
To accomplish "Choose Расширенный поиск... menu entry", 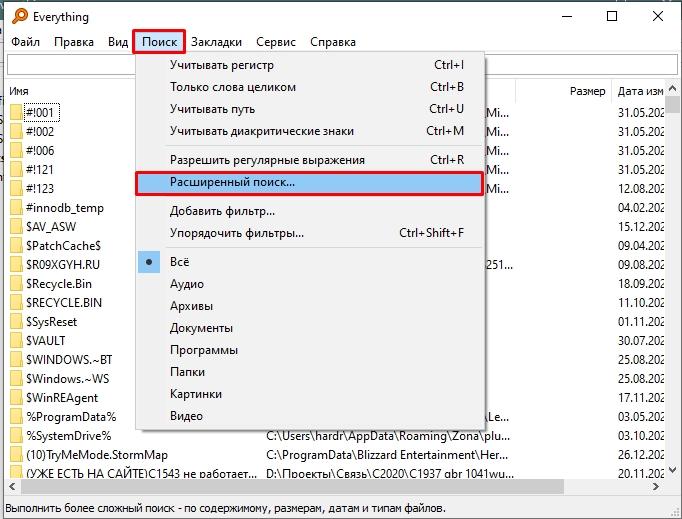I will coord(310,182).
